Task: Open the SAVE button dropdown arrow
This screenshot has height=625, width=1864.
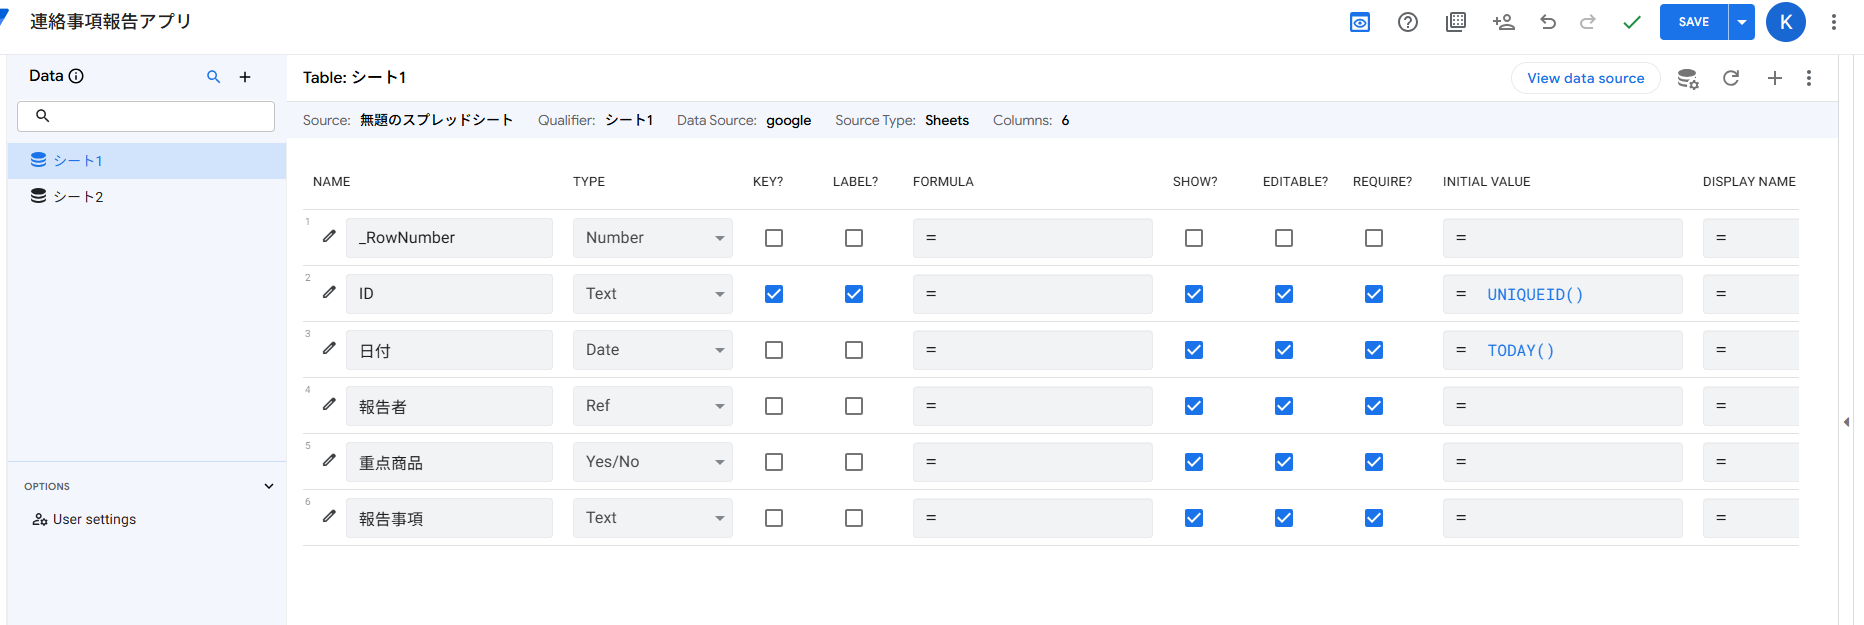Action: click(x=1742, y=22)
